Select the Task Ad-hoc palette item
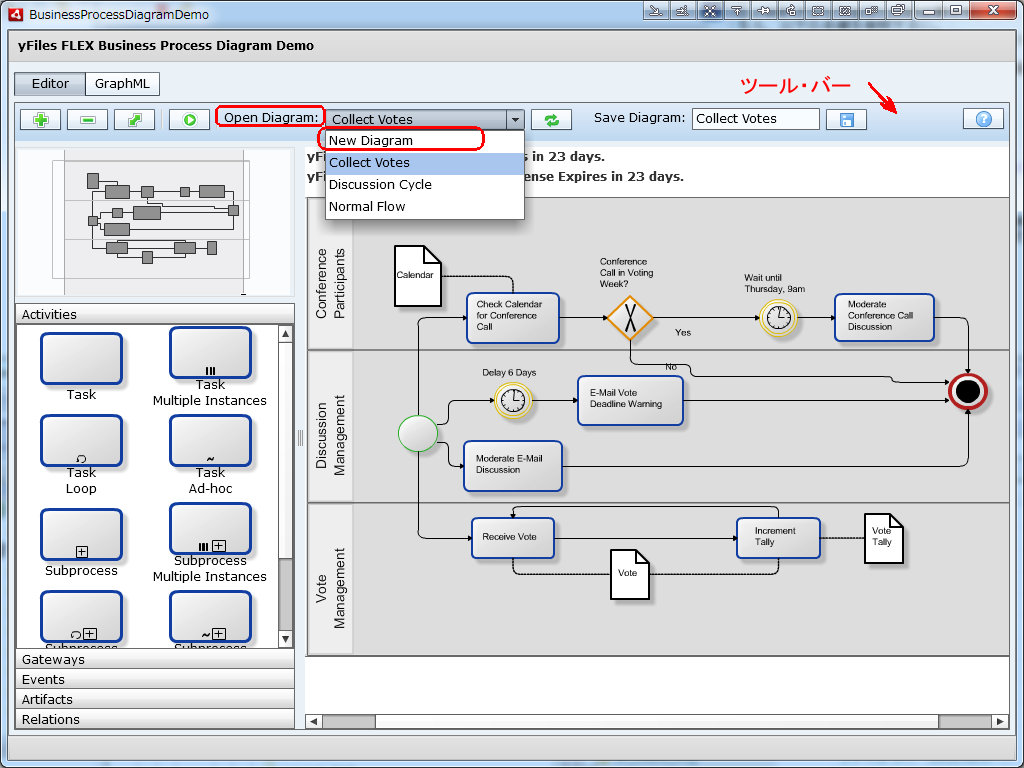This screenshot has width=1024, height=768. coord(210,441)
